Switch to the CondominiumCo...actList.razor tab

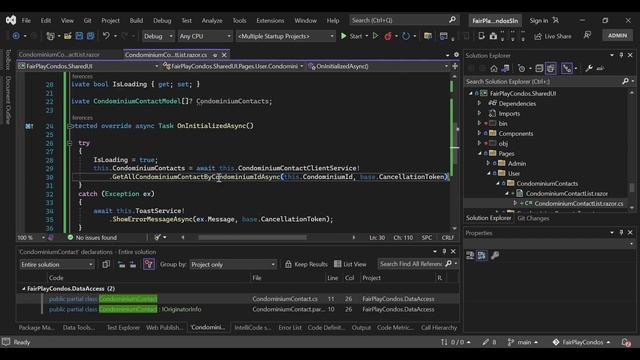[59, 54]
